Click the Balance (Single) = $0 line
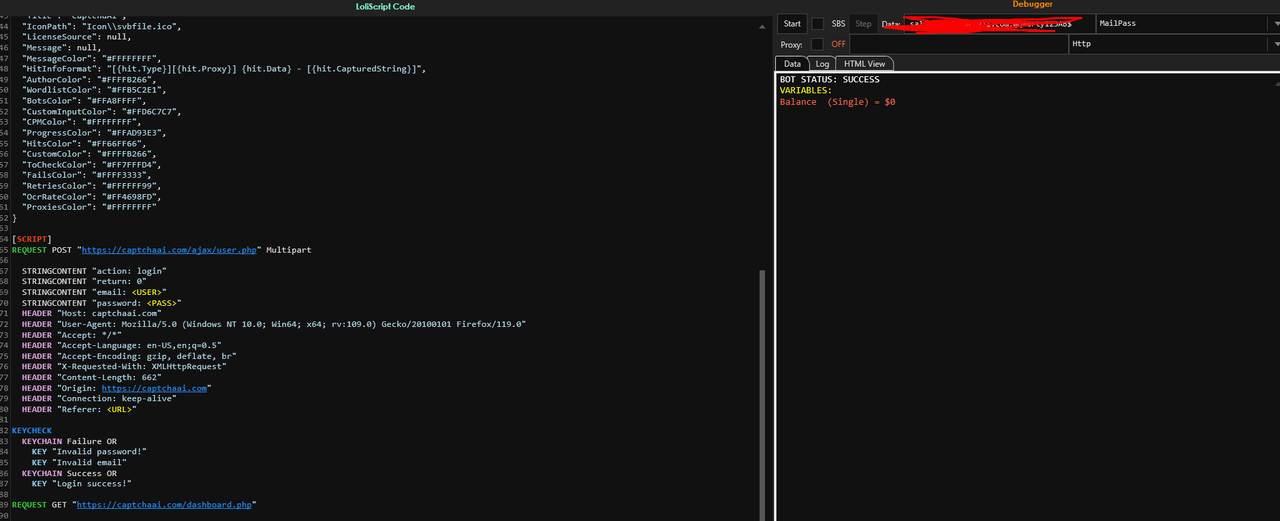 [837, 102]
